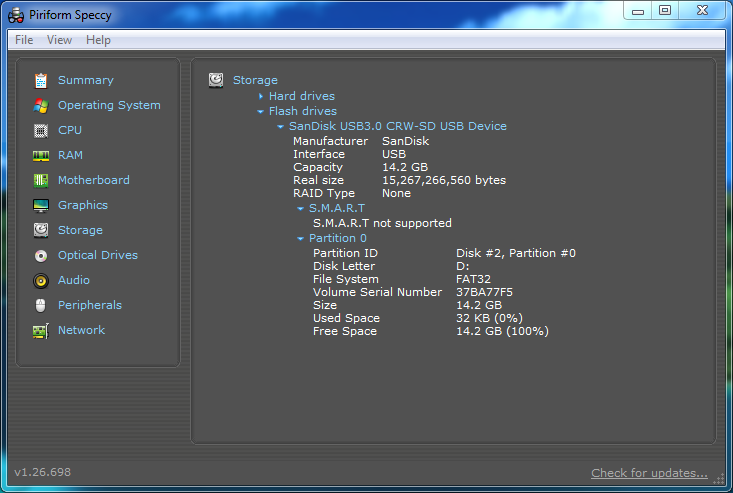This screenshot has width=733, height=493.
Task: Collapse the S.M.A.R.T section
Action: (301, 208)
